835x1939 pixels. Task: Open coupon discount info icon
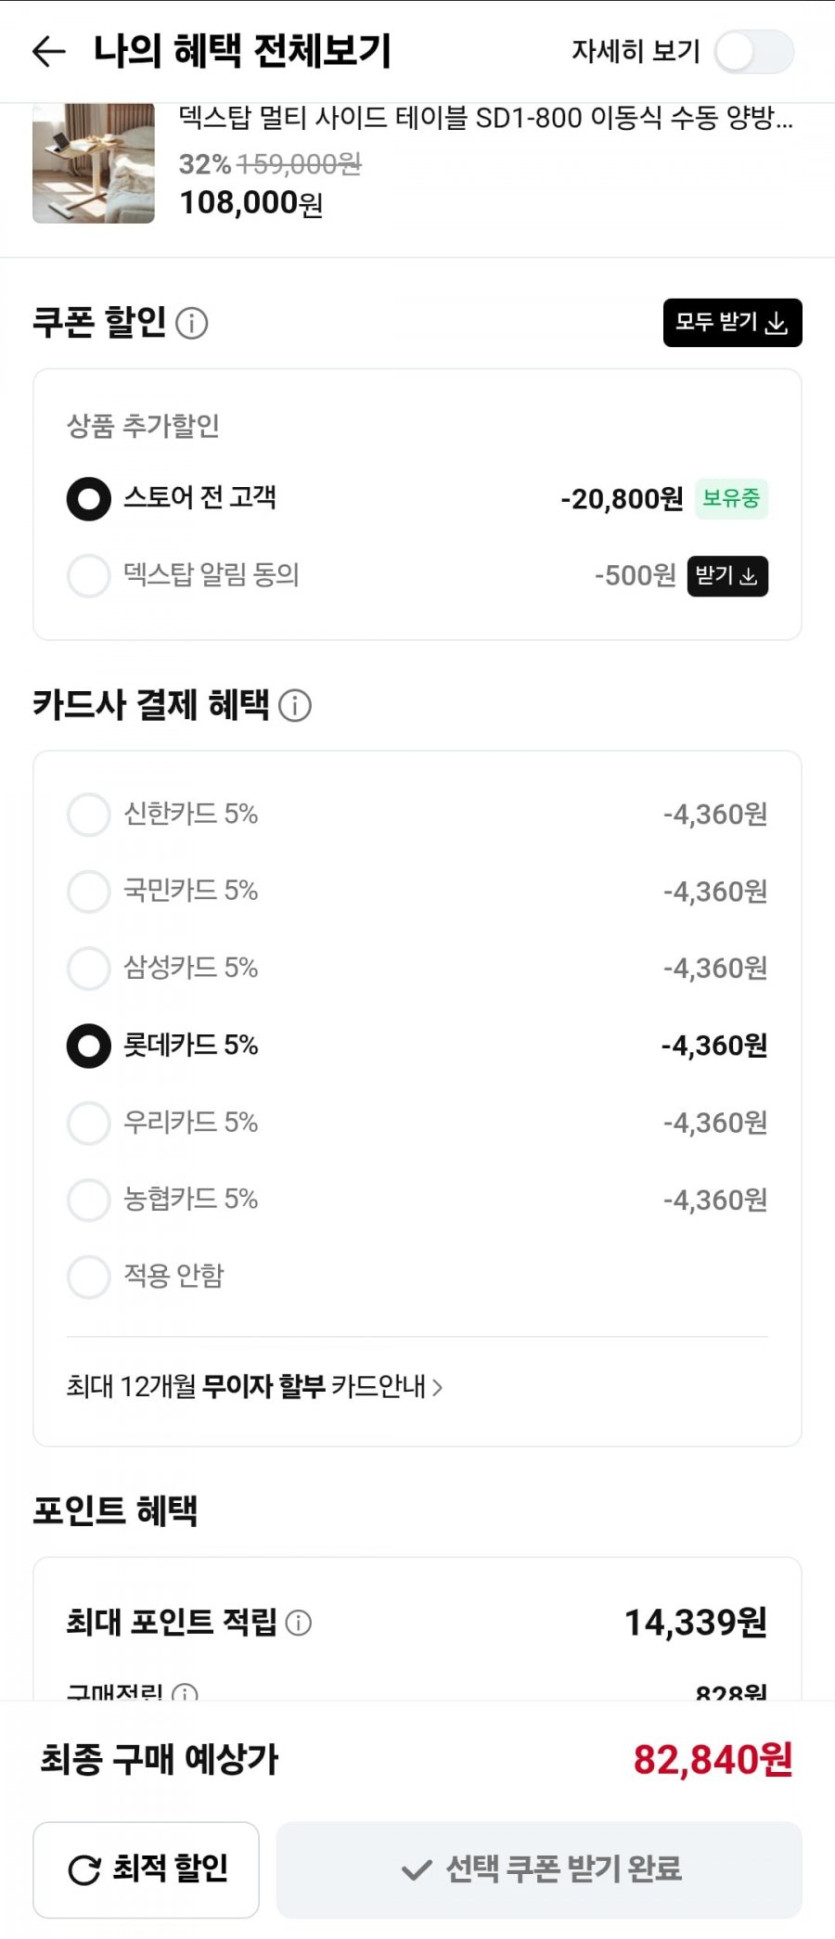pos(192,323)
